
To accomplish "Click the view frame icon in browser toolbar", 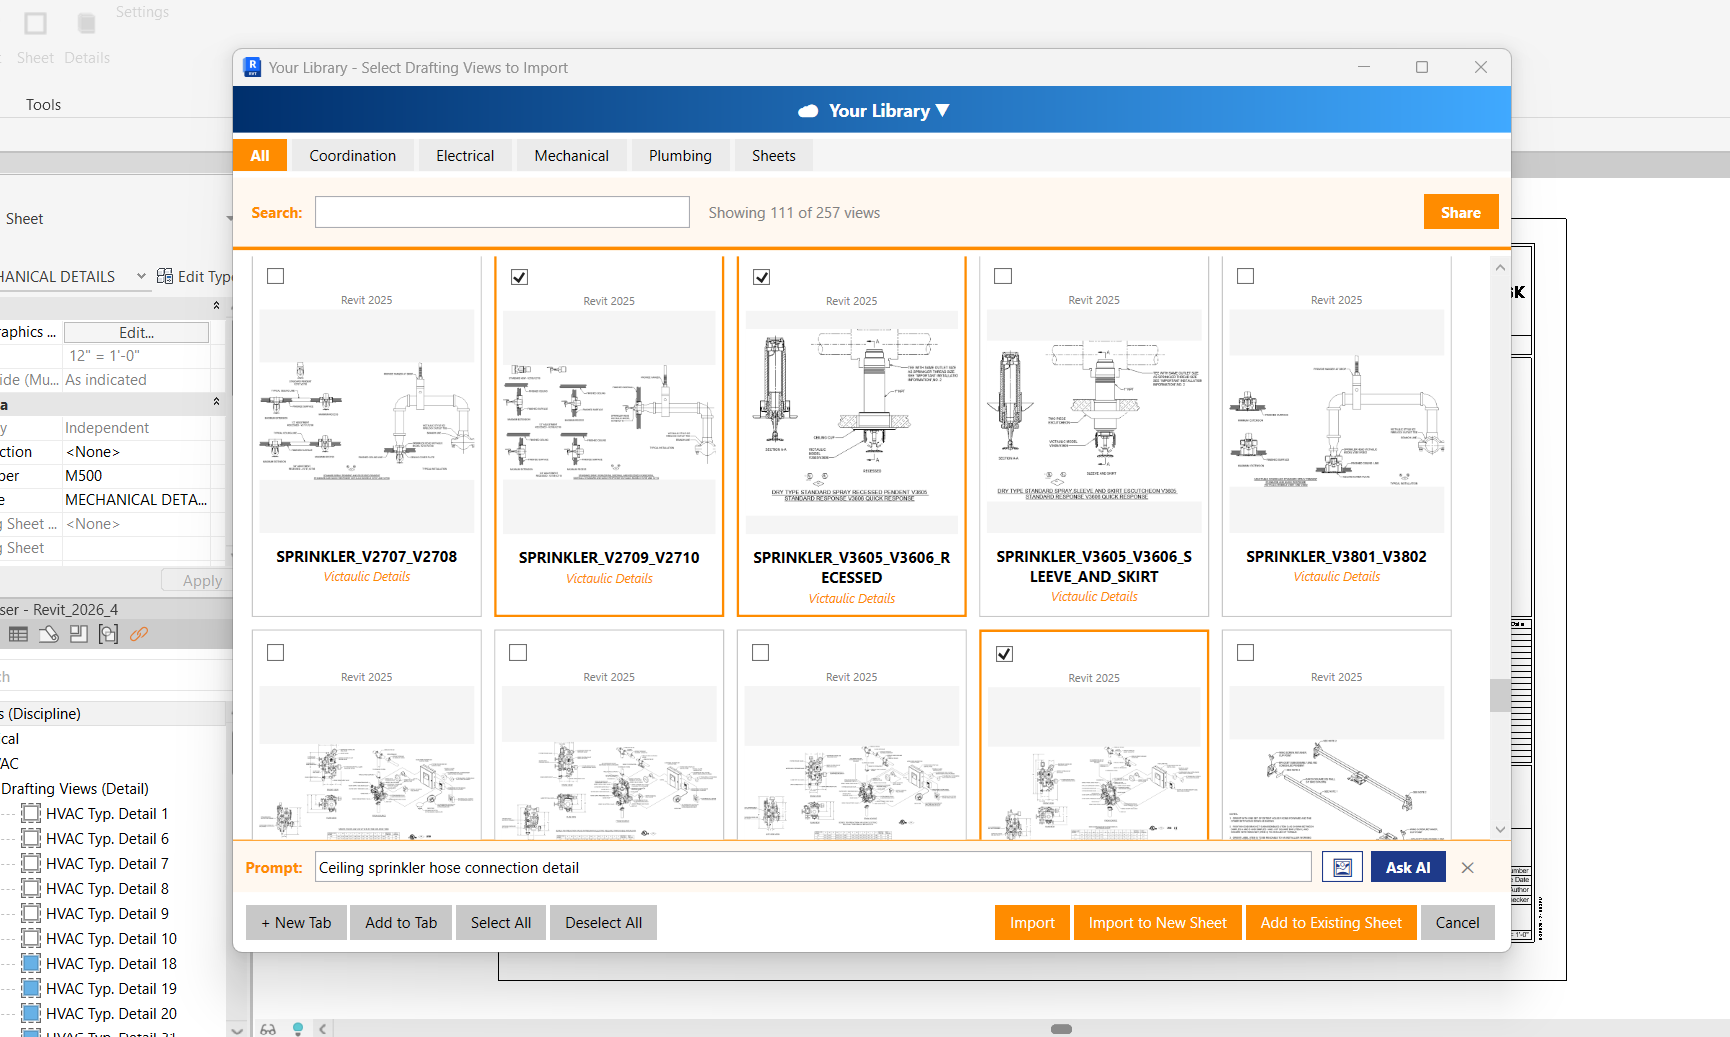I will pos(108,634).
